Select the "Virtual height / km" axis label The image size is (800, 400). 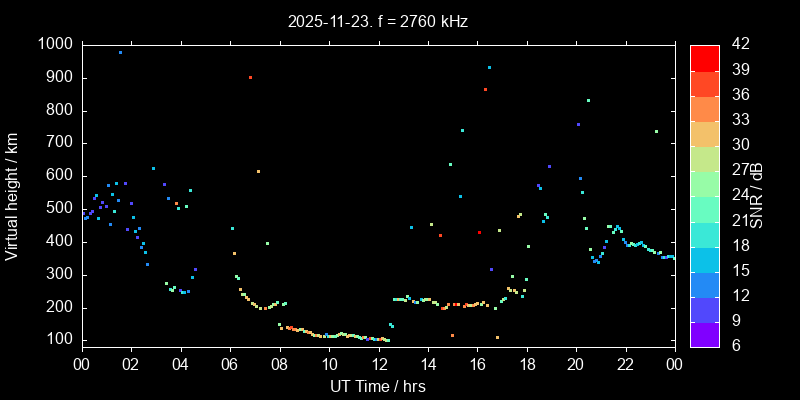tap(12, 195)
